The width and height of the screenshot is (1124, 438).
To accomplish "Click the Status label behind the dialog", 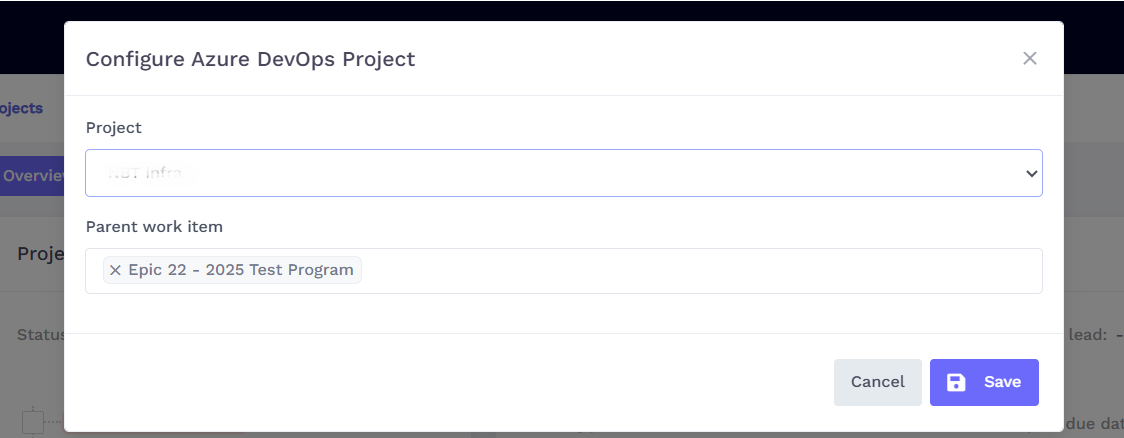I will click(40, 335).
